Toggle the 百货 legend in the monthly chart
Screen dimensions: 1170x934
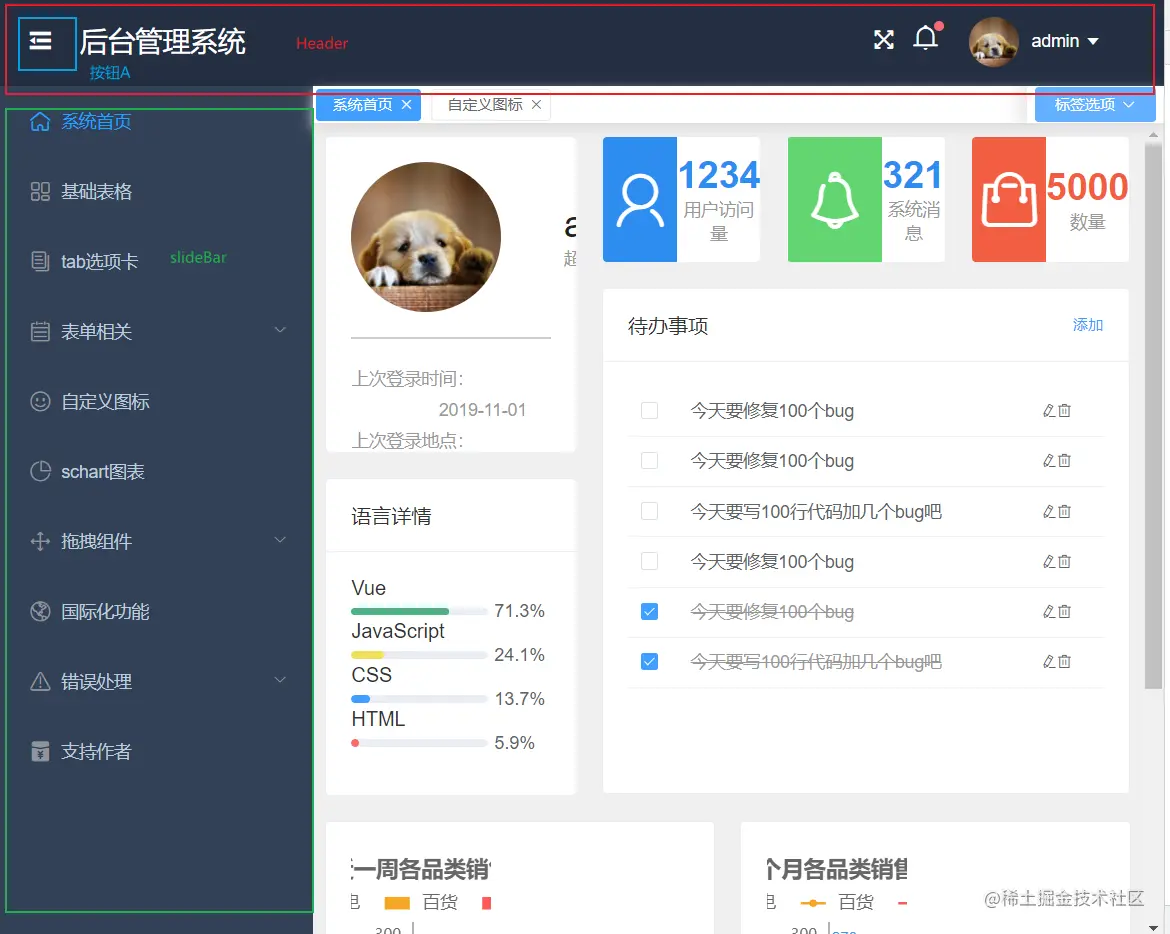point(836,903)
